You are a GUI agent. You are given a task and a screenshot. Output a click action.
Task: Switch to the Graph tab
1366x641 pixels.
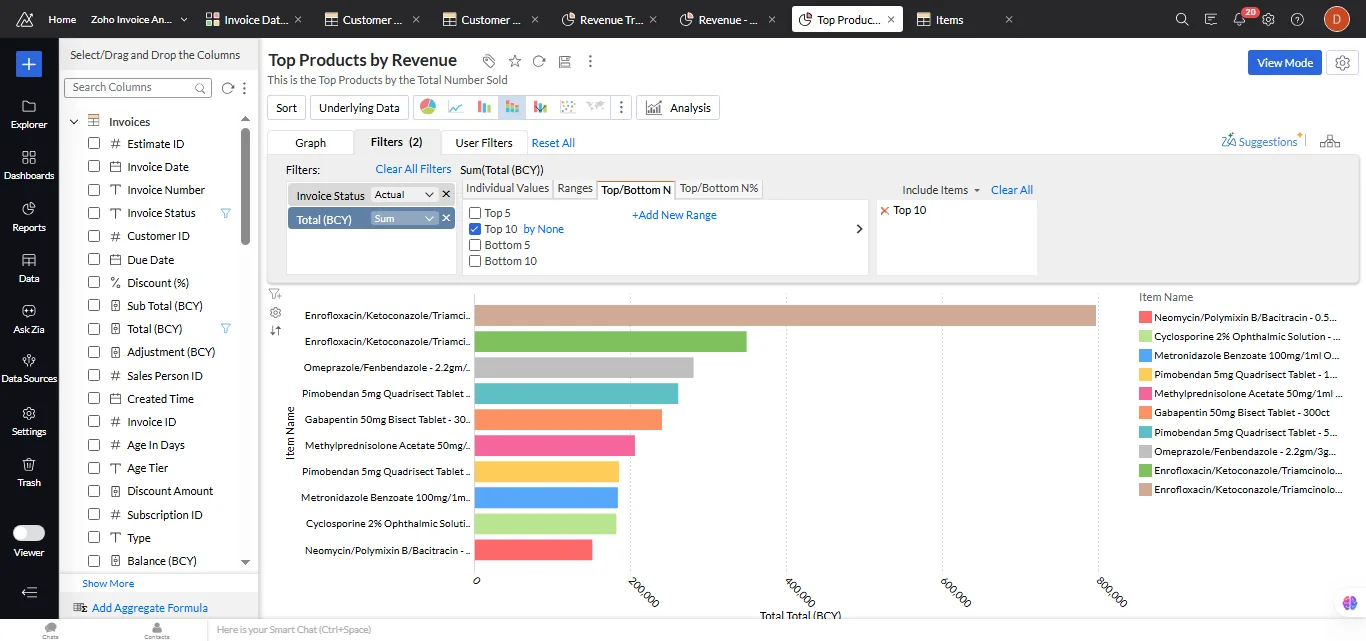coord(311,143)
